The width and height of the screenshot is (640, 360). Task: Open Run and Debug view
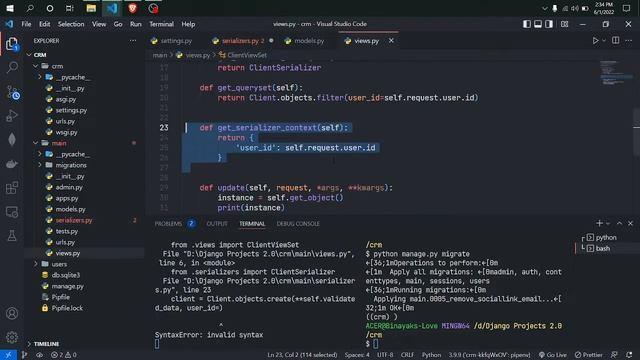pyautogui.click(x=12, y=116)
